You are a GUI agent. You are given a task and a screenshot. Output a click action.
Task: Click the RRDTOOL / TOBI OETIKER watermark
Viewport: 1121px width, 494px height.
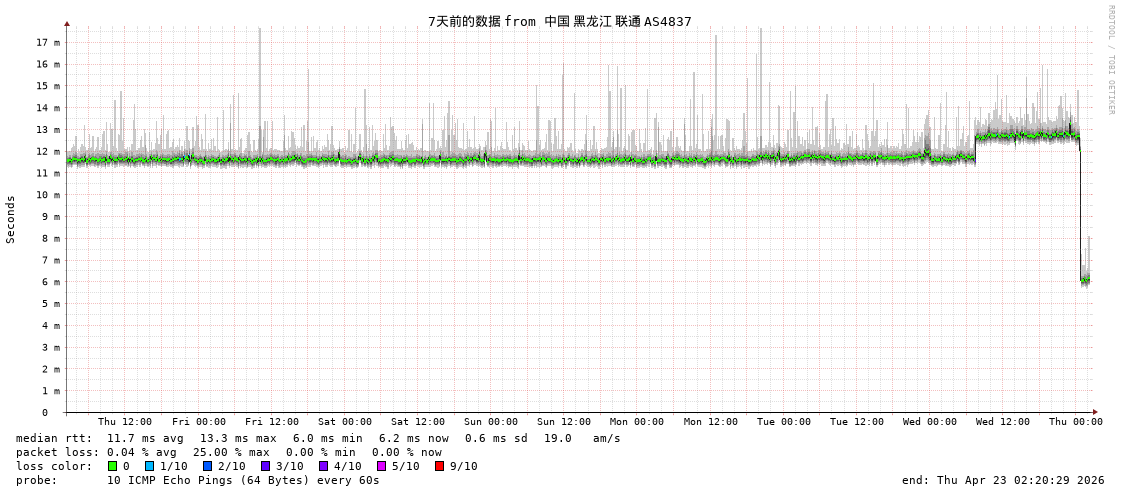point(1110,60)
